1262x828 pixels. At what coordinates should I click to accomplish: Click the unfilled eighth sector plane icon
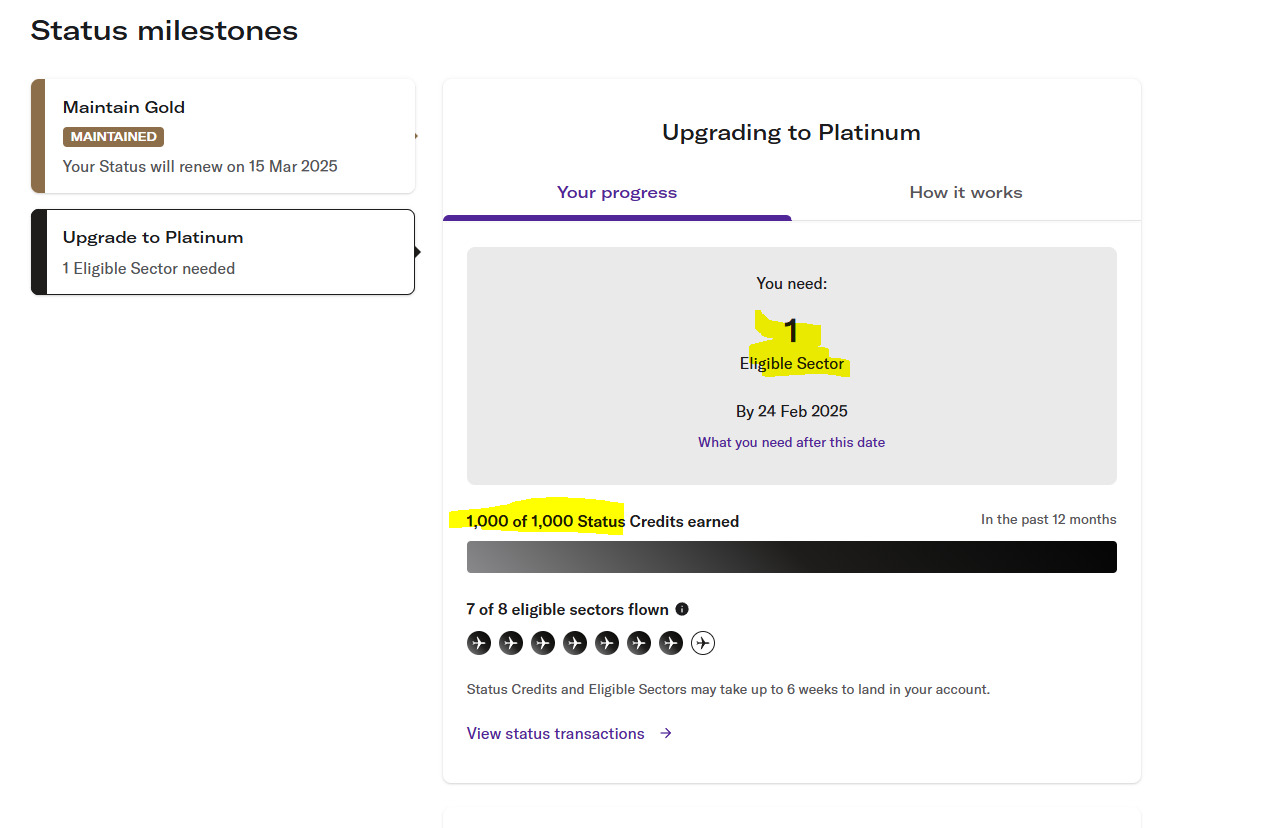pos(703,643)
